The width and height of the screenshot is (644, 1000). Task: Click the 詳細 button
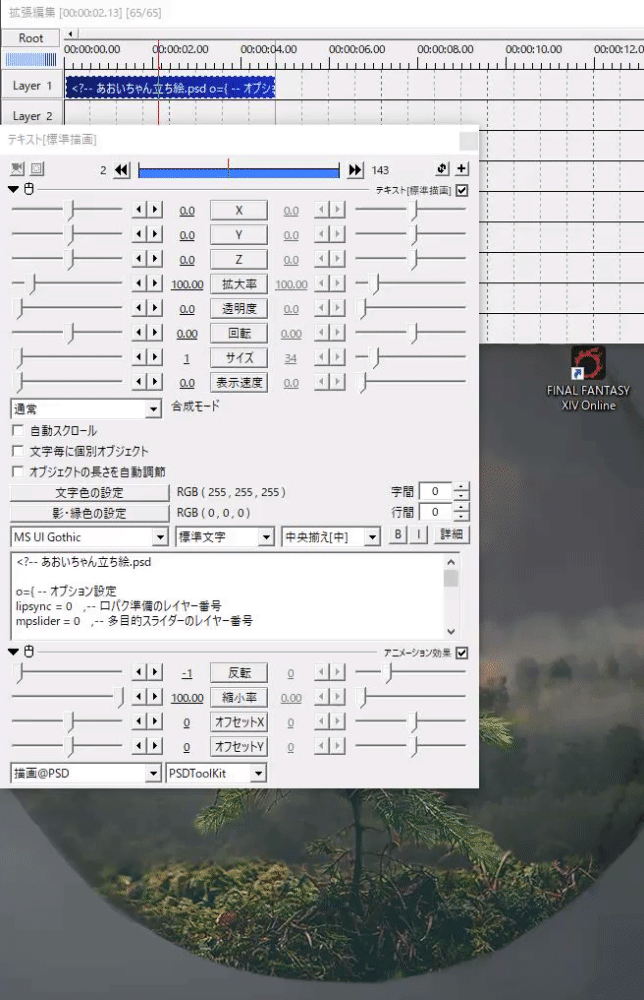(451, 534)
